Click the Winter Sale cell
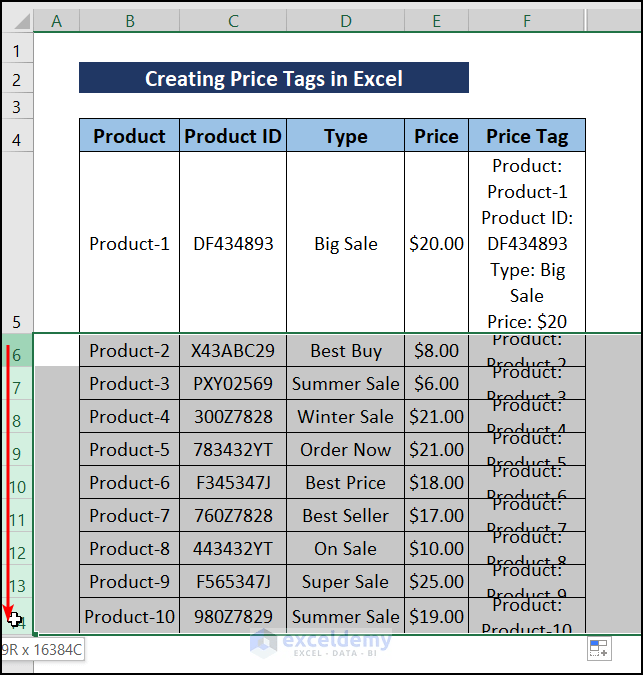643x675 pixels. [346, 416]
